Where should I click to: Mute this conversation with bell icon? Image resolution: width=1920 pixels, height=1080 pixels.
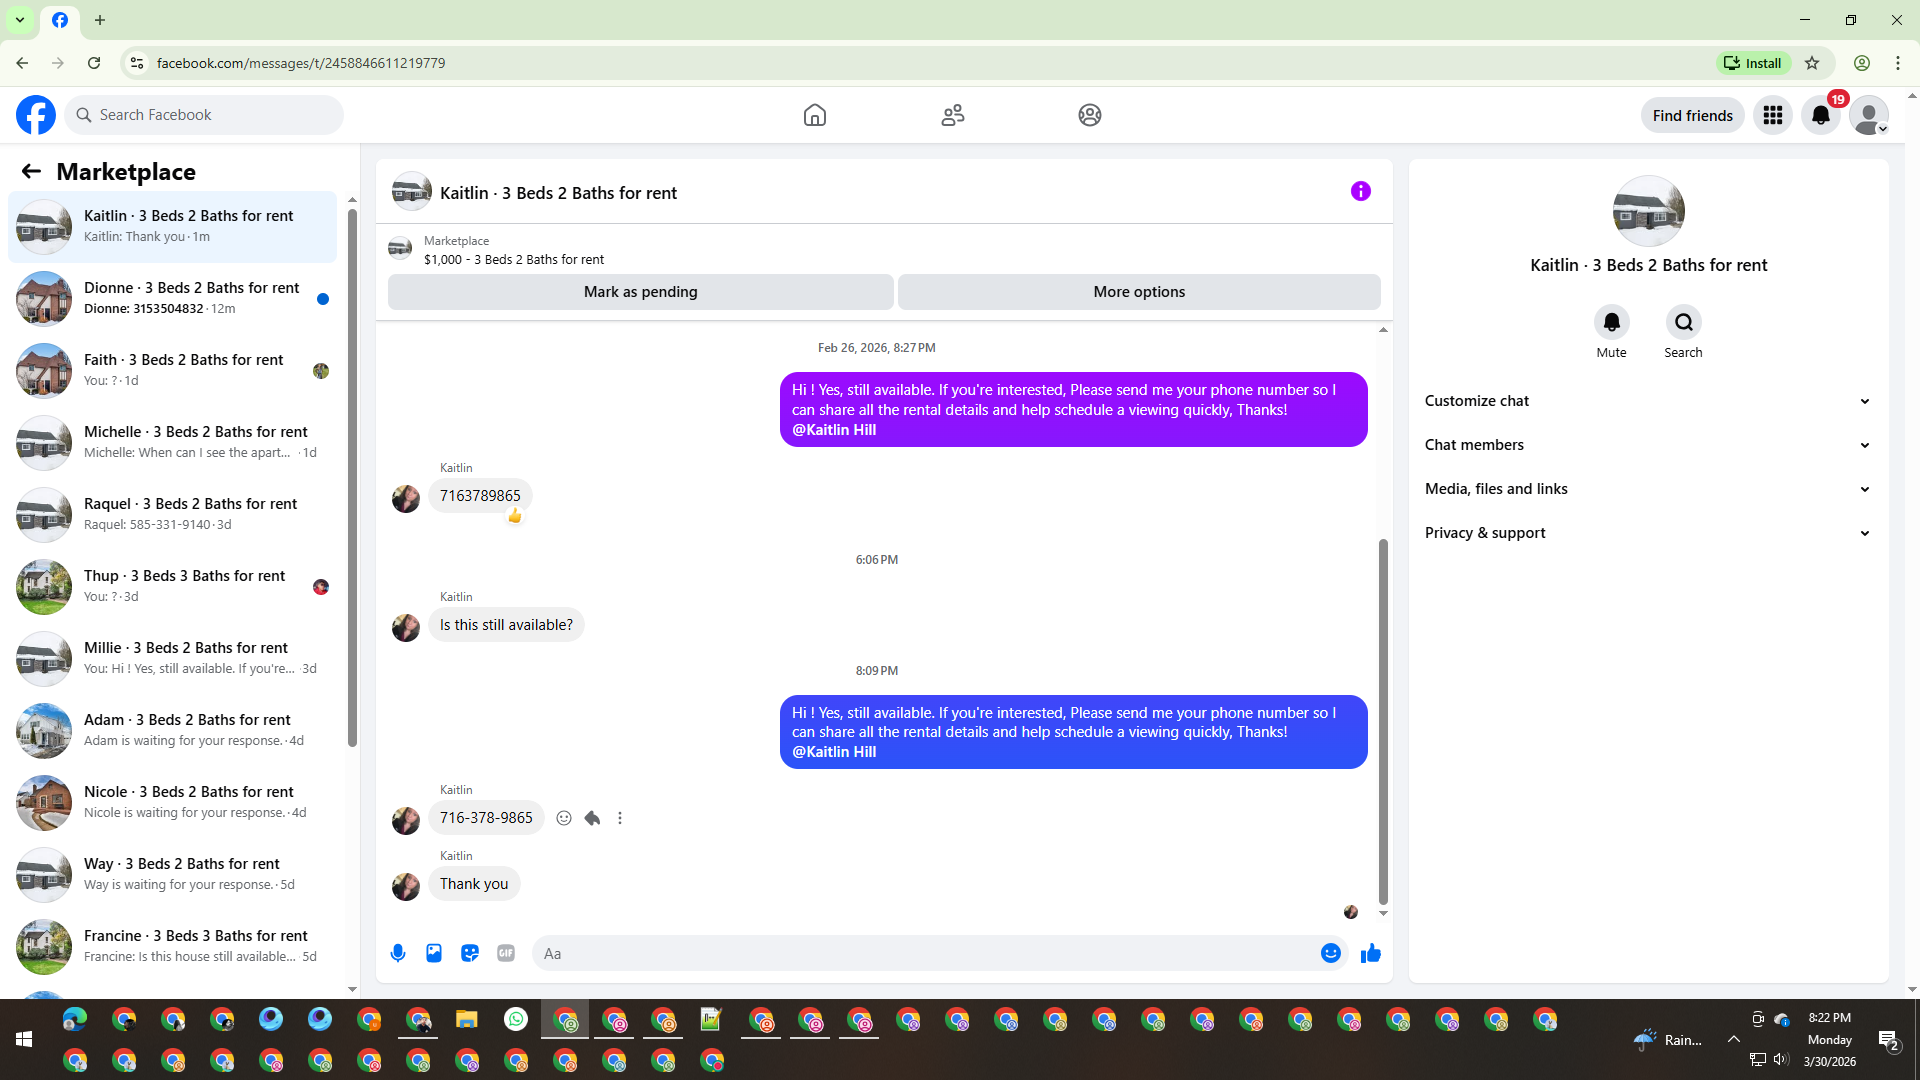pyautogui.click(x=1611, y=322)
